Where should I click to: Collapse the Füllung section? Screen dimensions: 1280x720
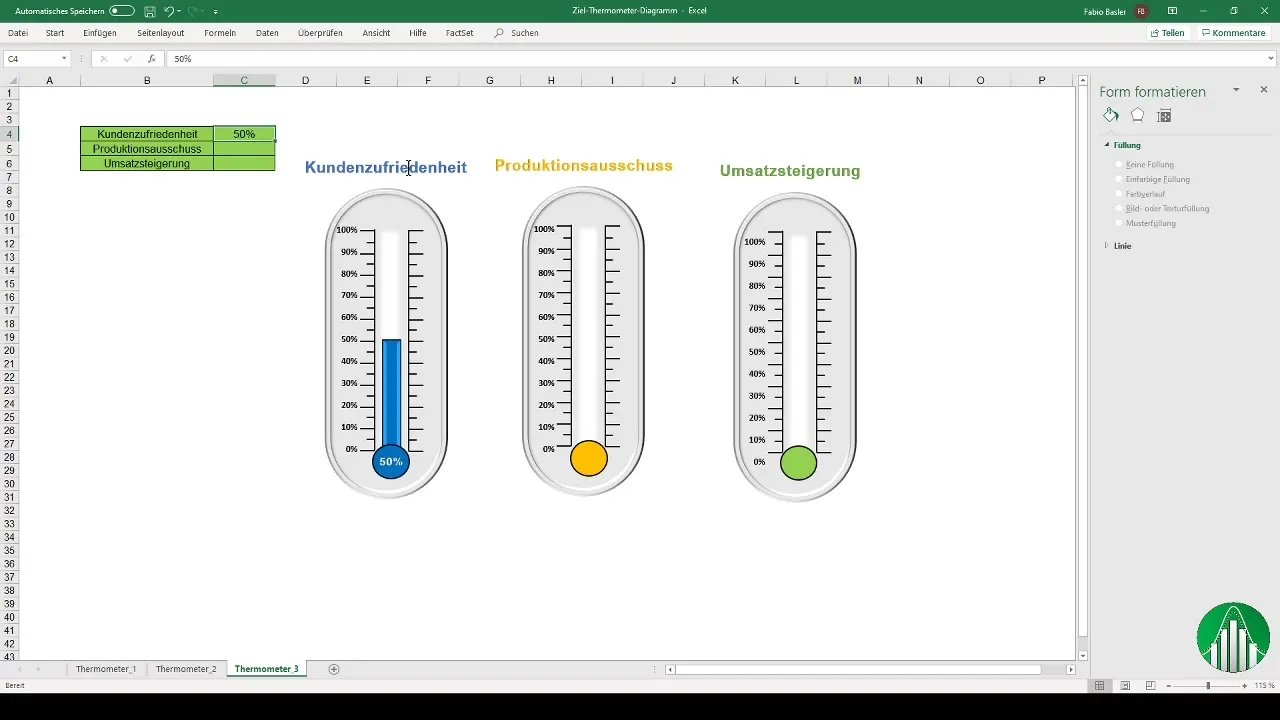point(1107,145)
